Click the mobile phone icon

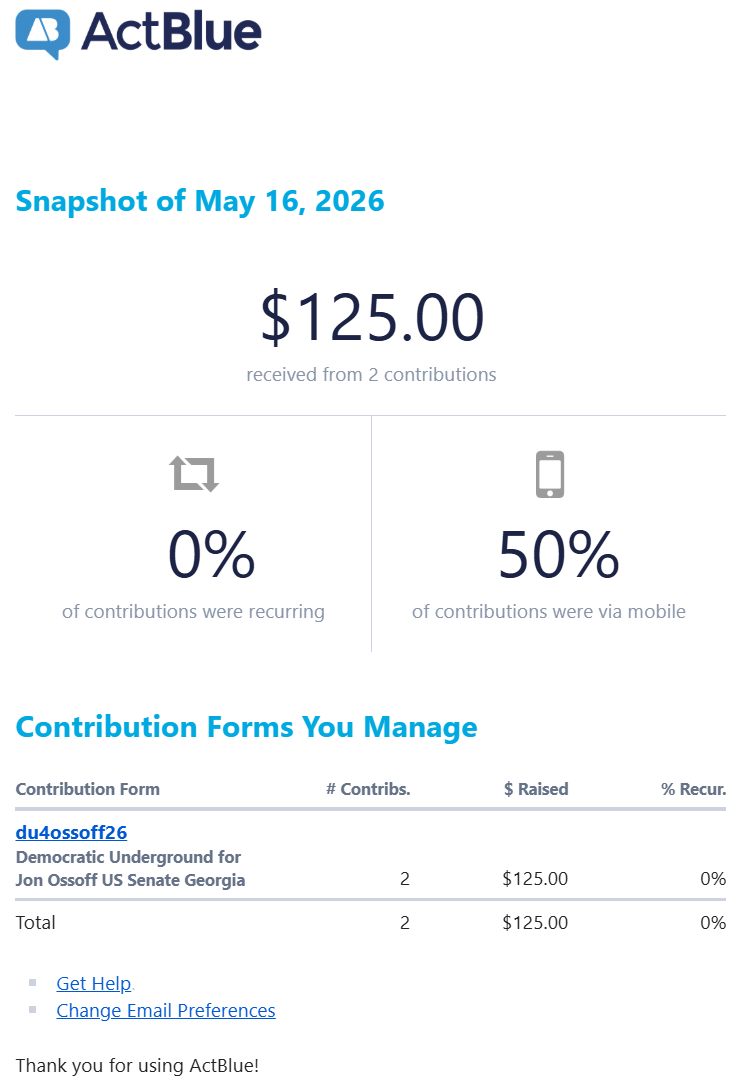(x=550, y=475)
